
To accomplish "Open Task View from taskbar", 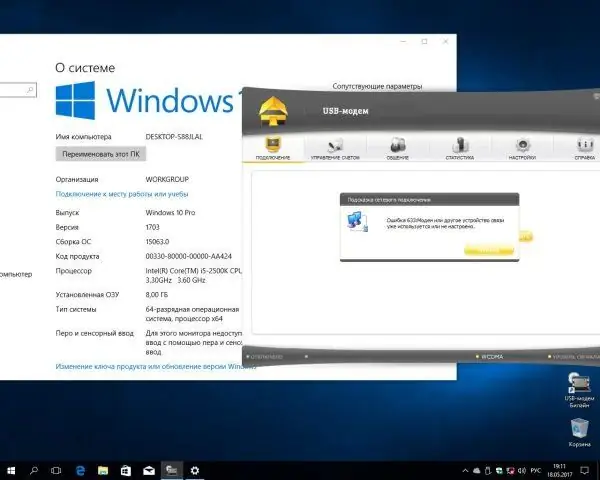I will click(x=56, y=470).
